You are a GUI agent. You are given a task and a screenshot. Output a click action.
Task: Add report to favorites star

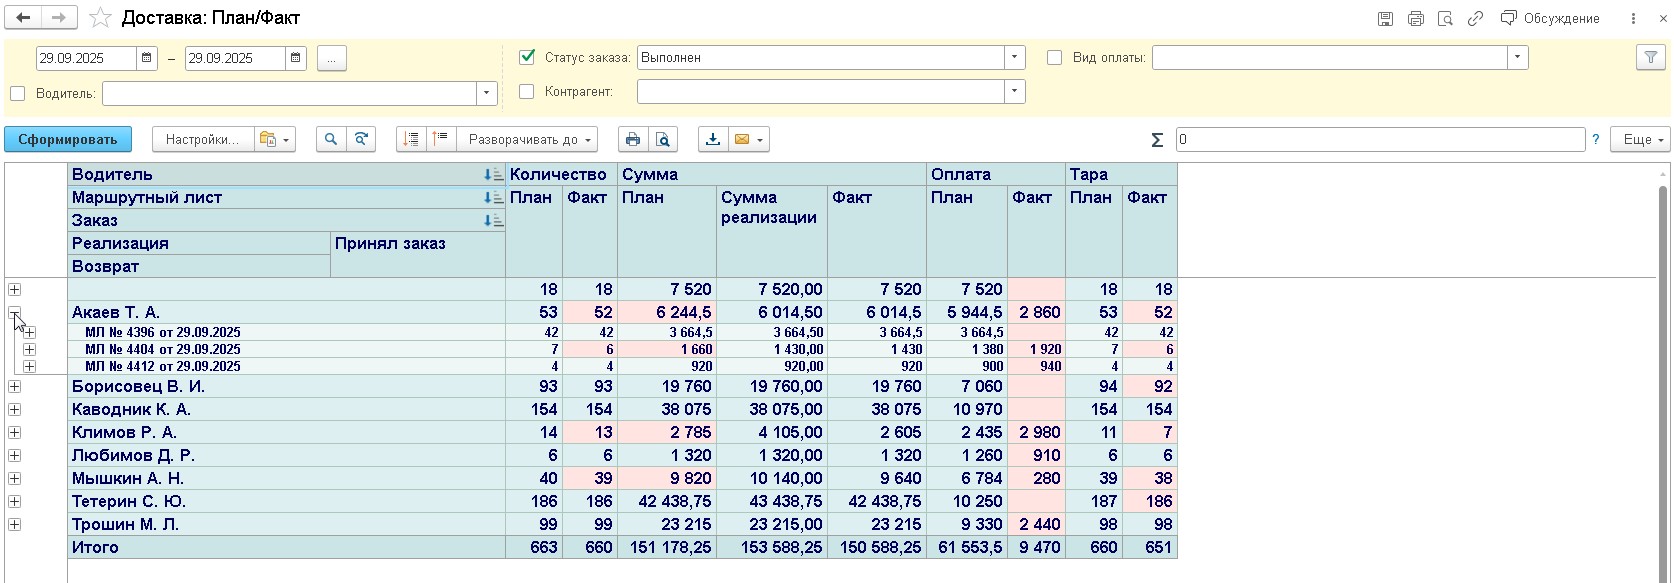(100, 18)
